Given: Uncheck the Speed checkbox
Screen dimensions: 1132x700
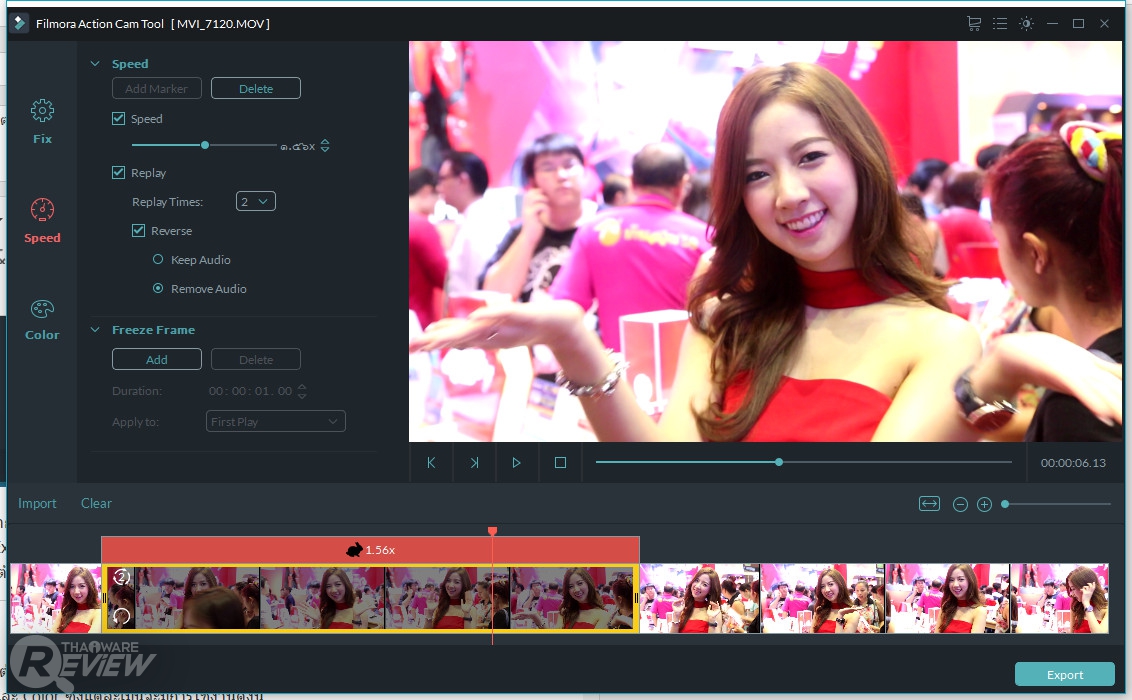Looking at the screenshot, I should click(x=119, y=119).
